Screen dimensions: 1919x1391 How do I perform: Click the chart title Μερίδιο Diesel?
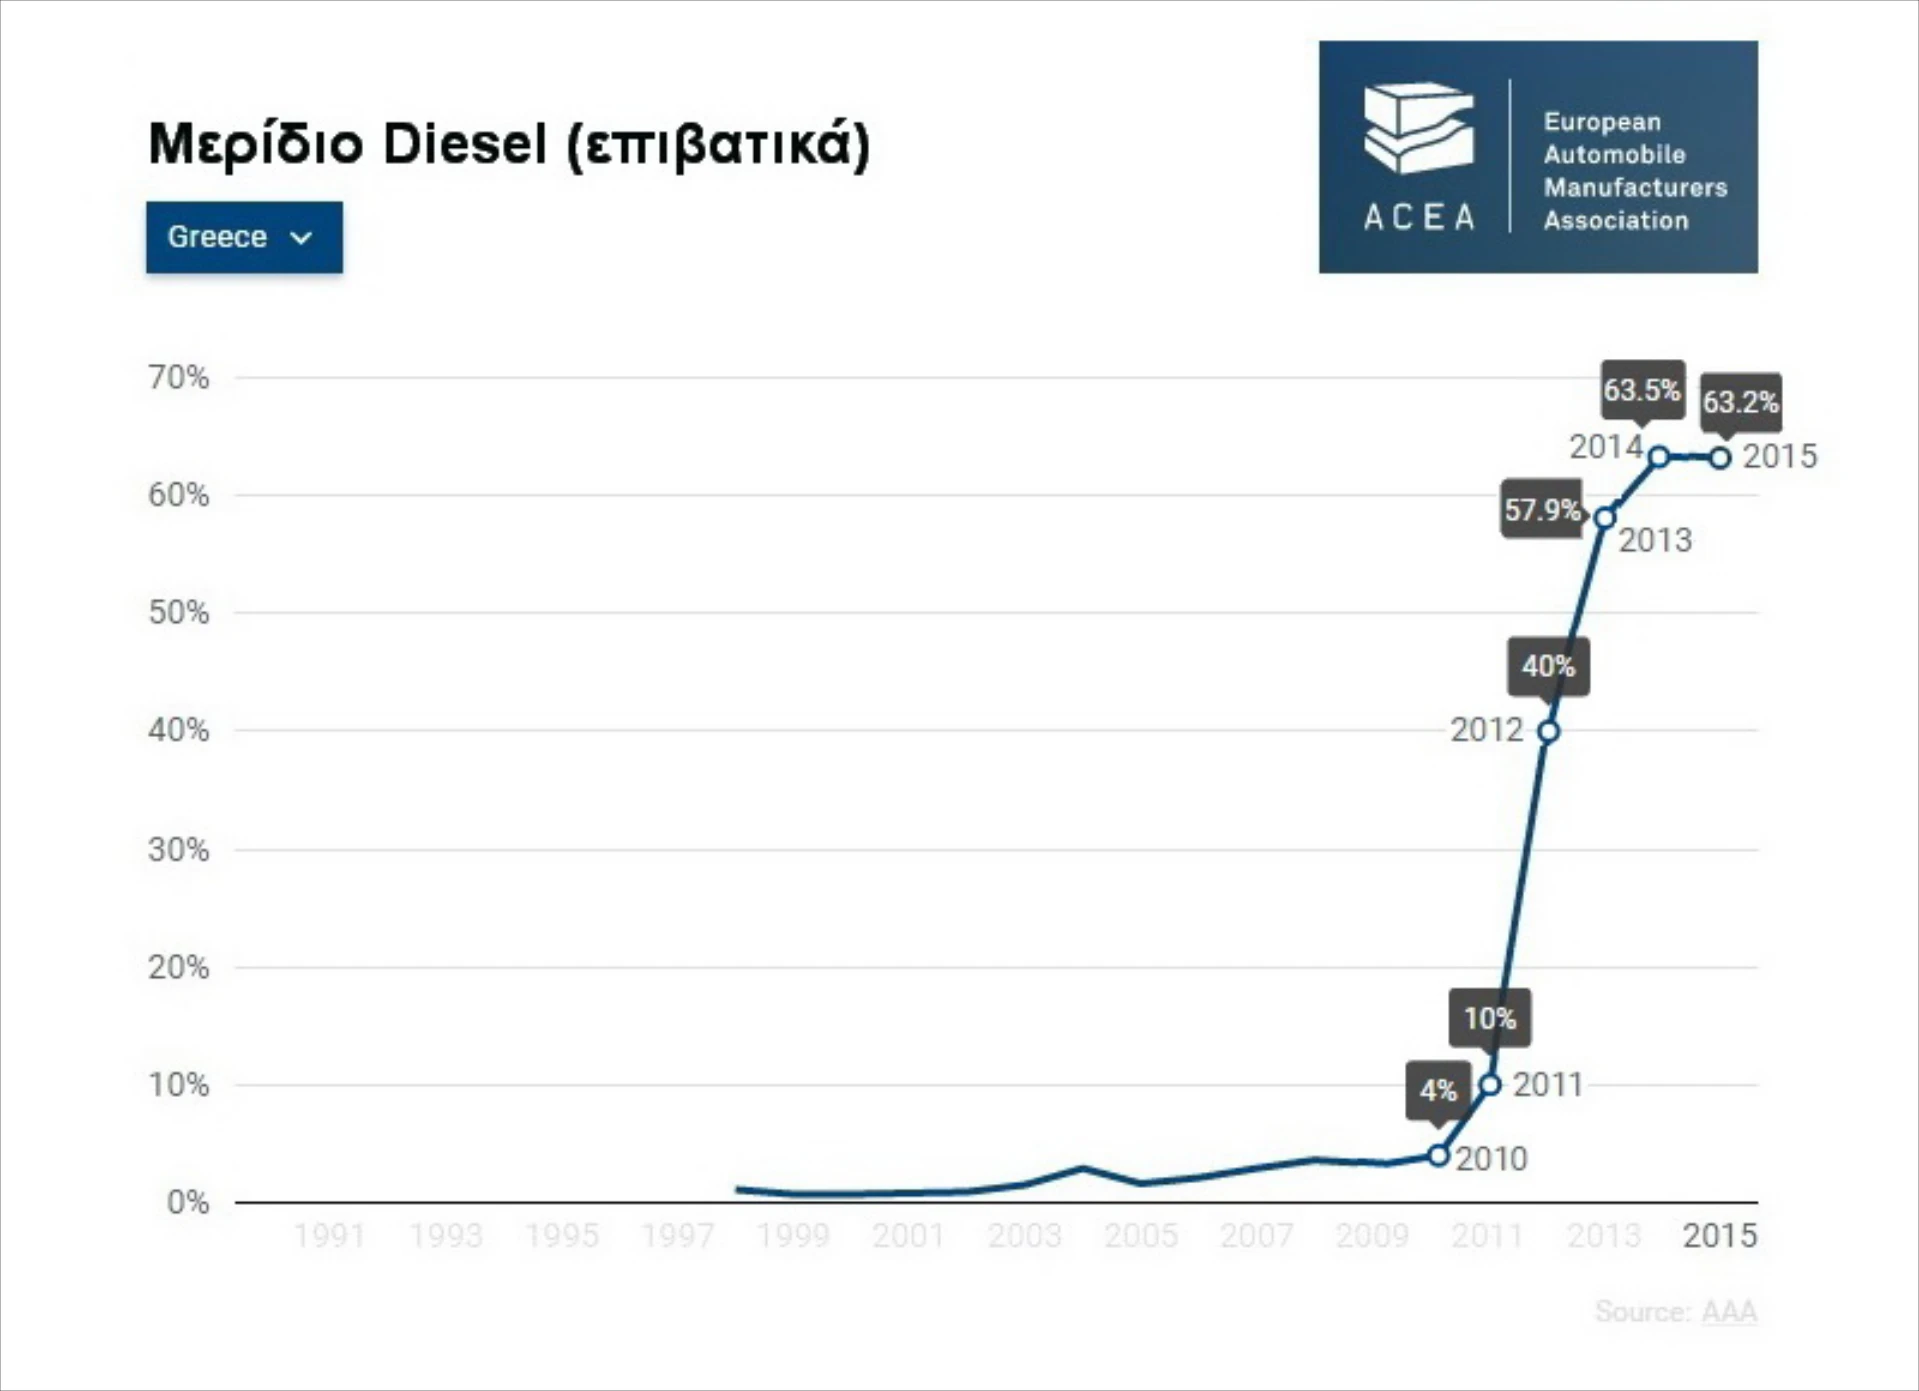point(509,143)
